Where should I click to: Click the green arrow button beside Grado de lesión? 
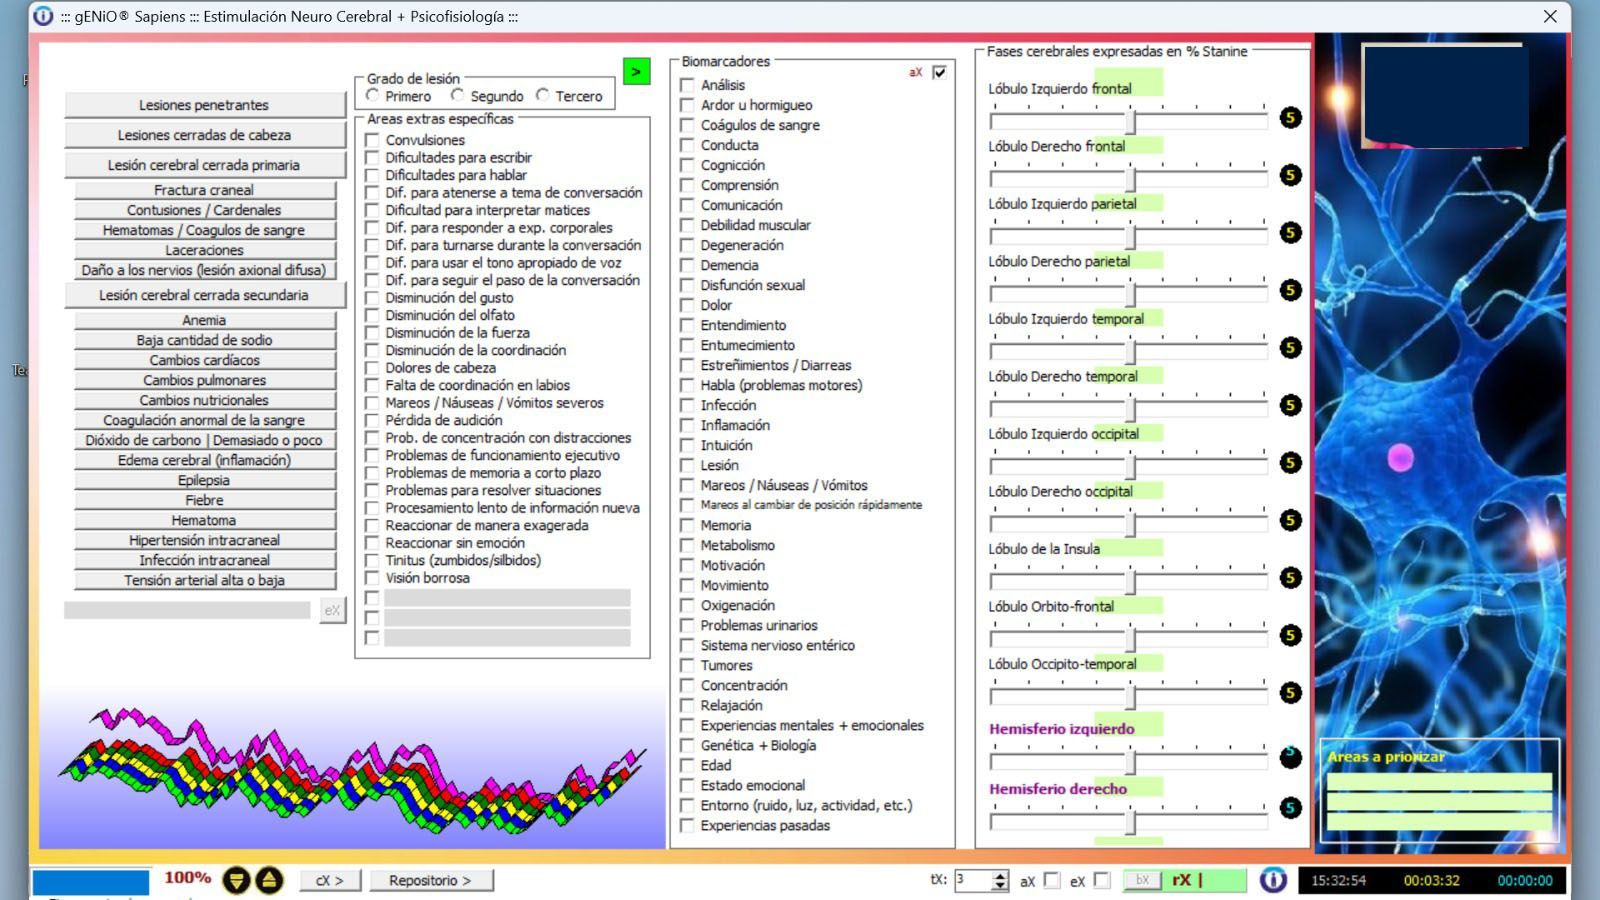coord(636,71)
